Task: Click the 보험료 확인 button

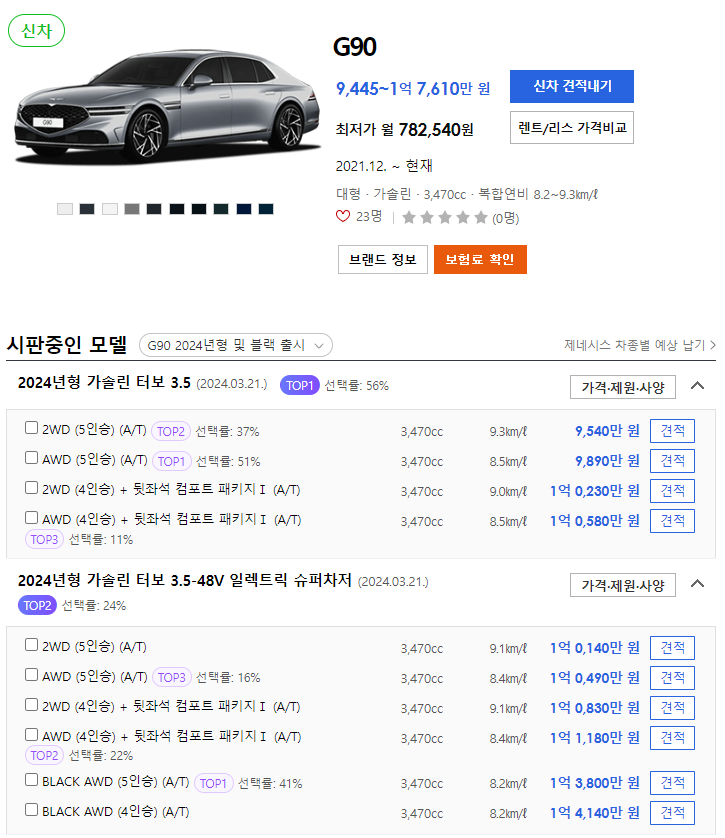Action: click(480, 260)
